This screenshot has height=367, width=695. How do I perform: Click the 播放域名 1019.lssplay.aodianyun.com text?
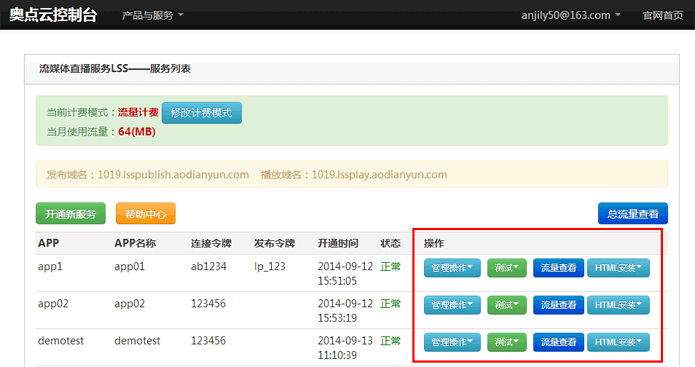[354, 175]
